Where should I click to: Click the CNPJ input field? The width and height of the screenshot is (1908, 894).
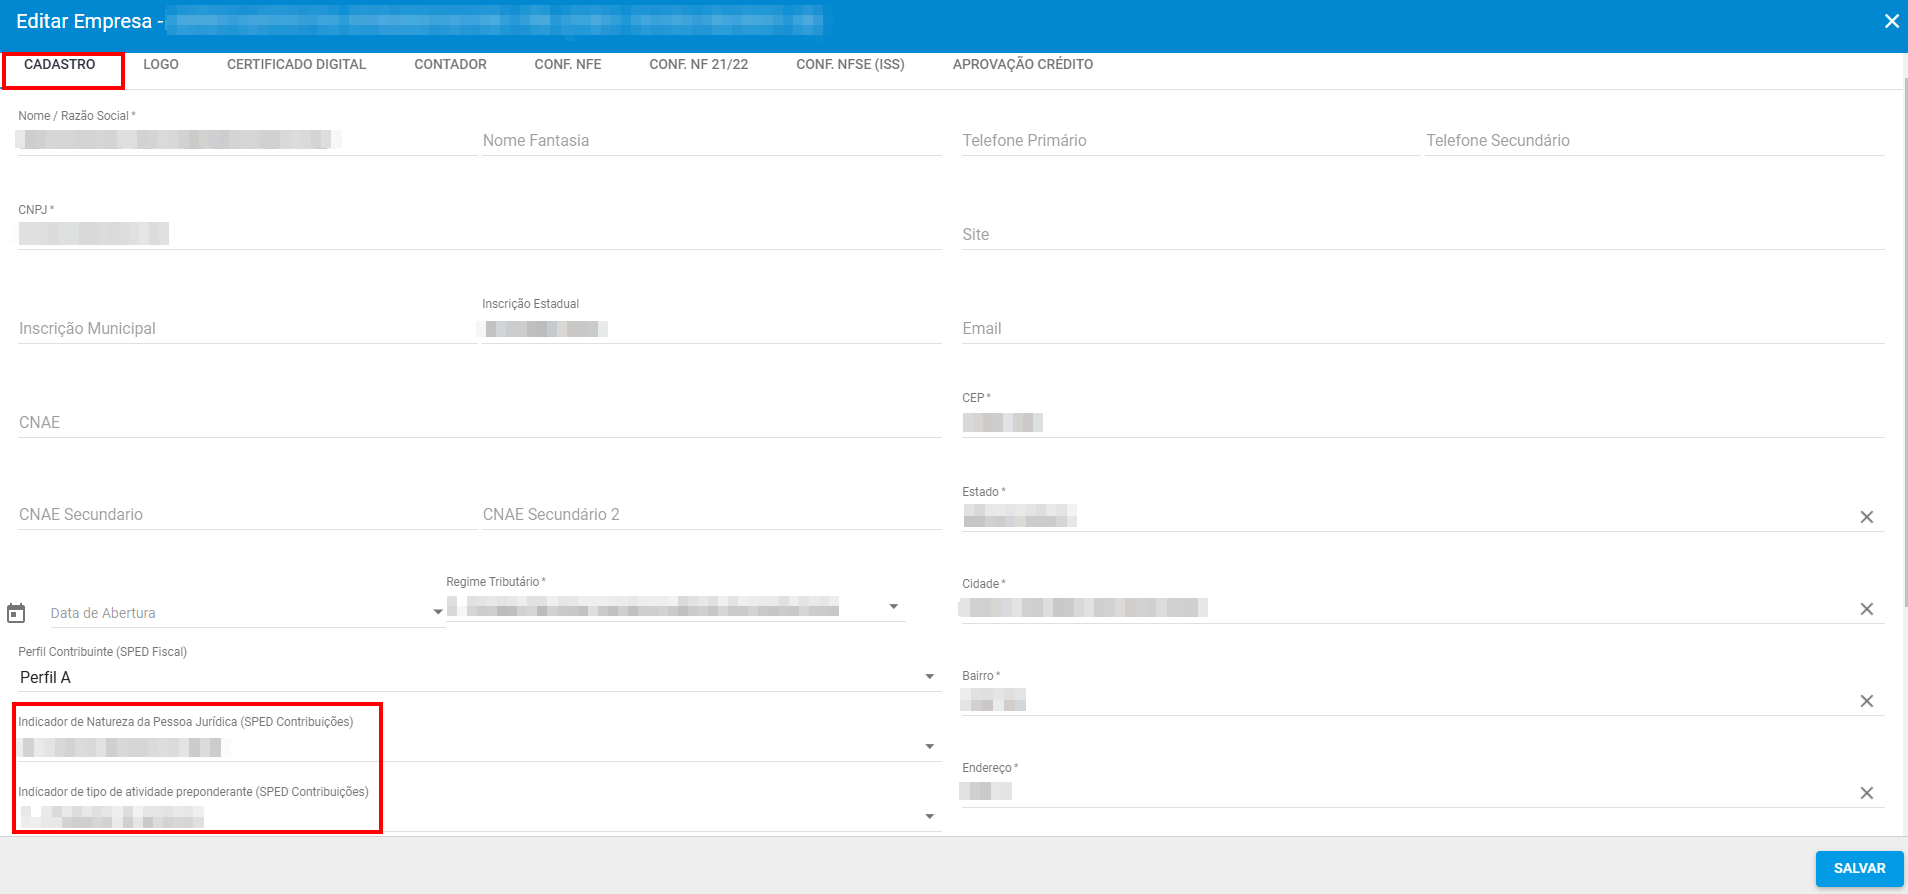[480, 234]
